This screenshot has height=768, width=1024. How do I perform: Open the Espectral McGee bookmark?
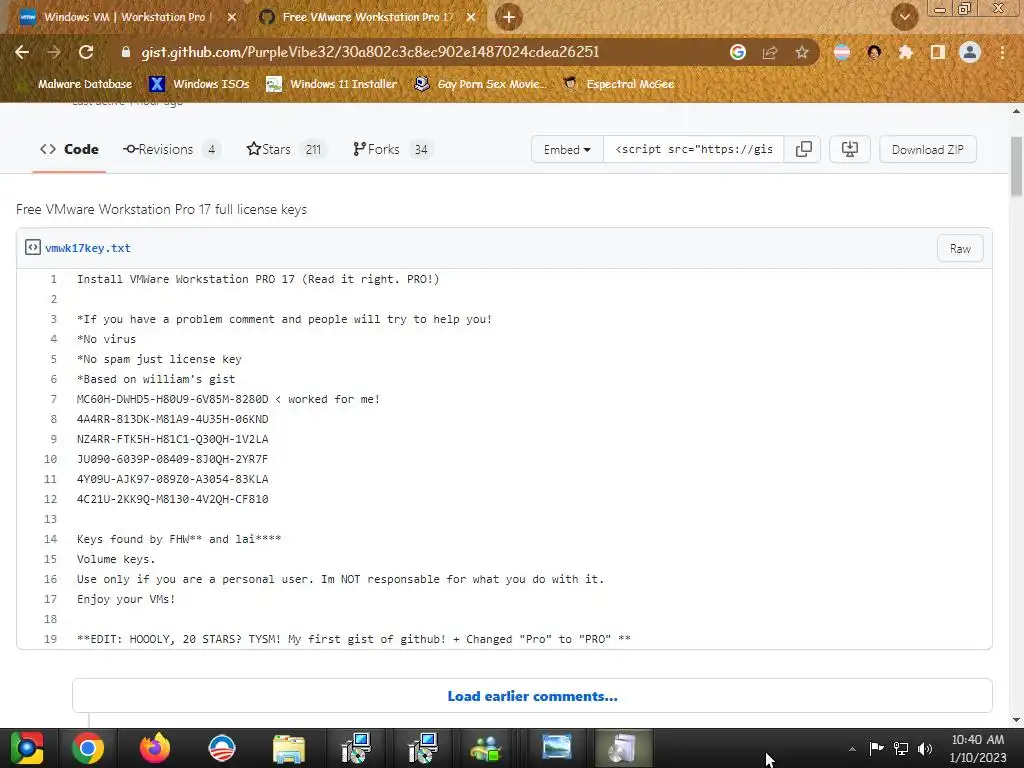(x=619, y=84)
